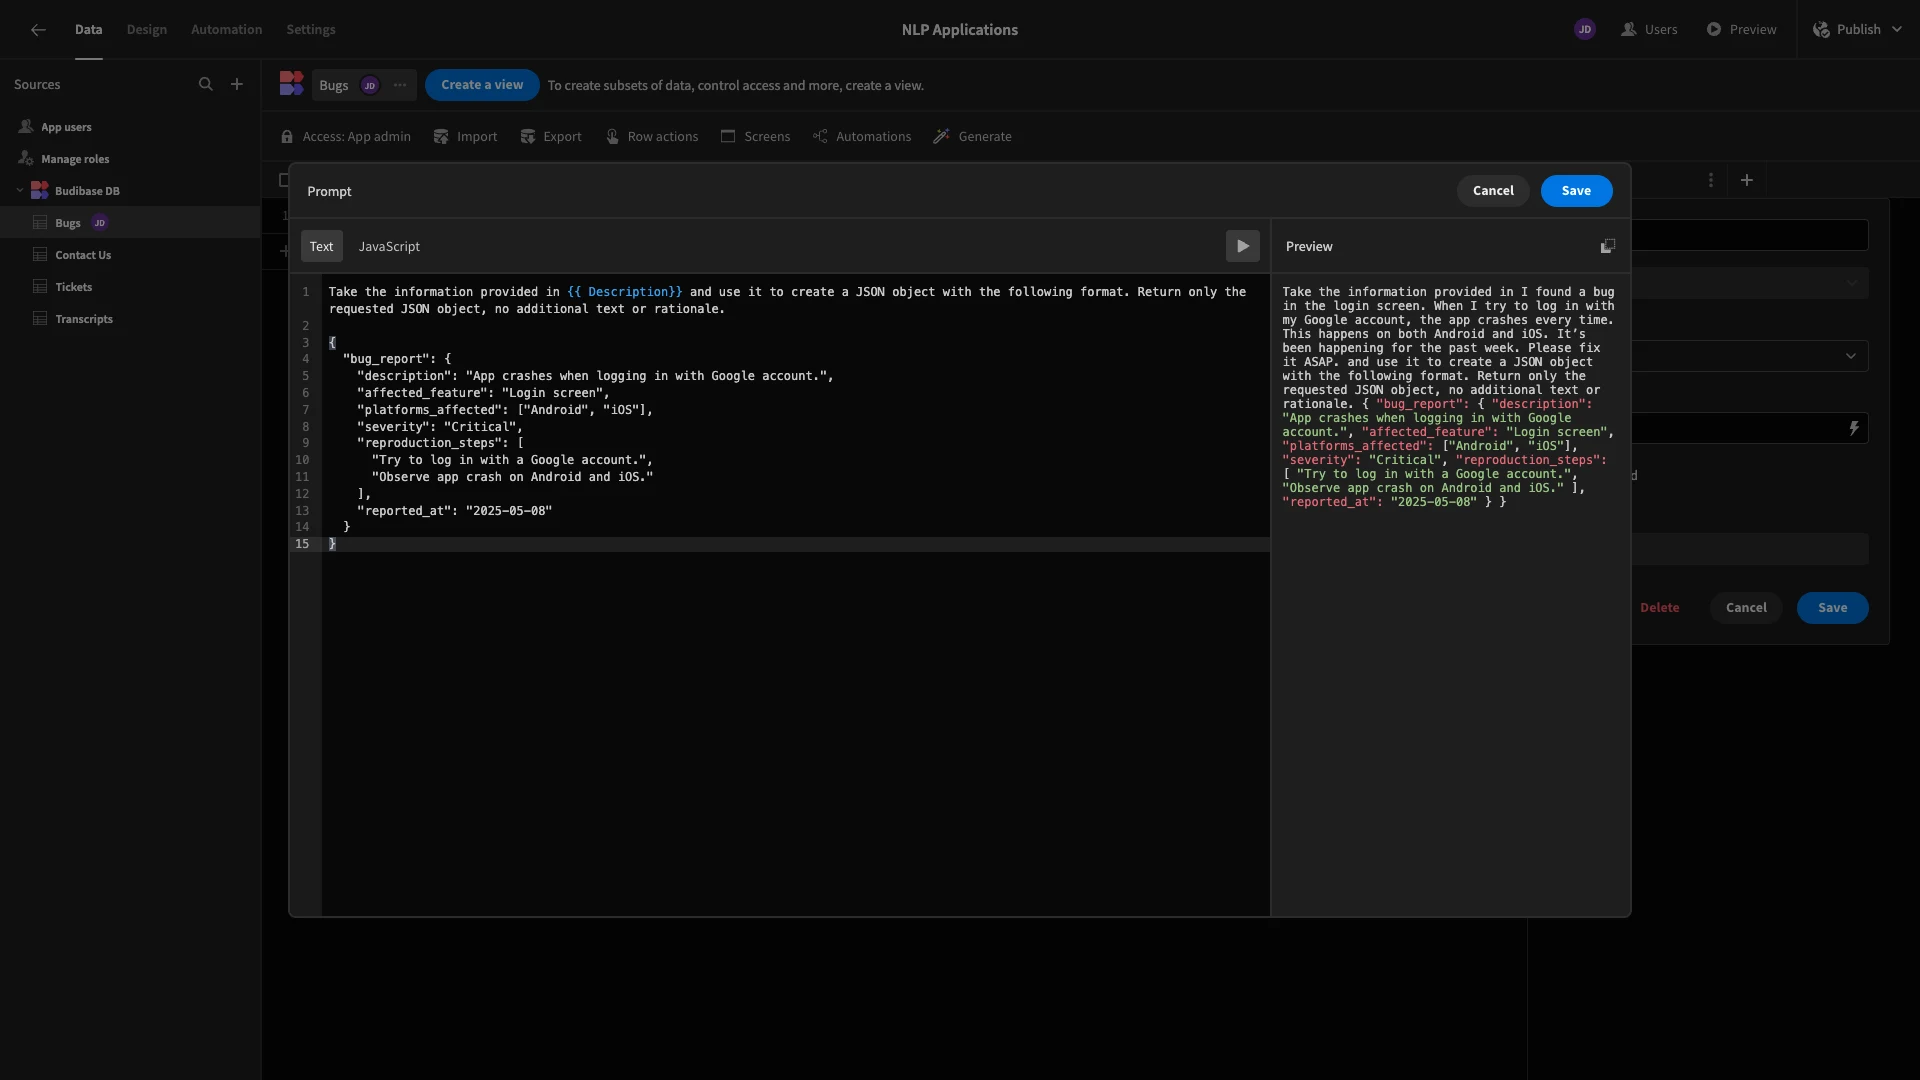Click the JD user avatar in top bar
The image size is (1920, 1080).
click(x=1585, y=30)
